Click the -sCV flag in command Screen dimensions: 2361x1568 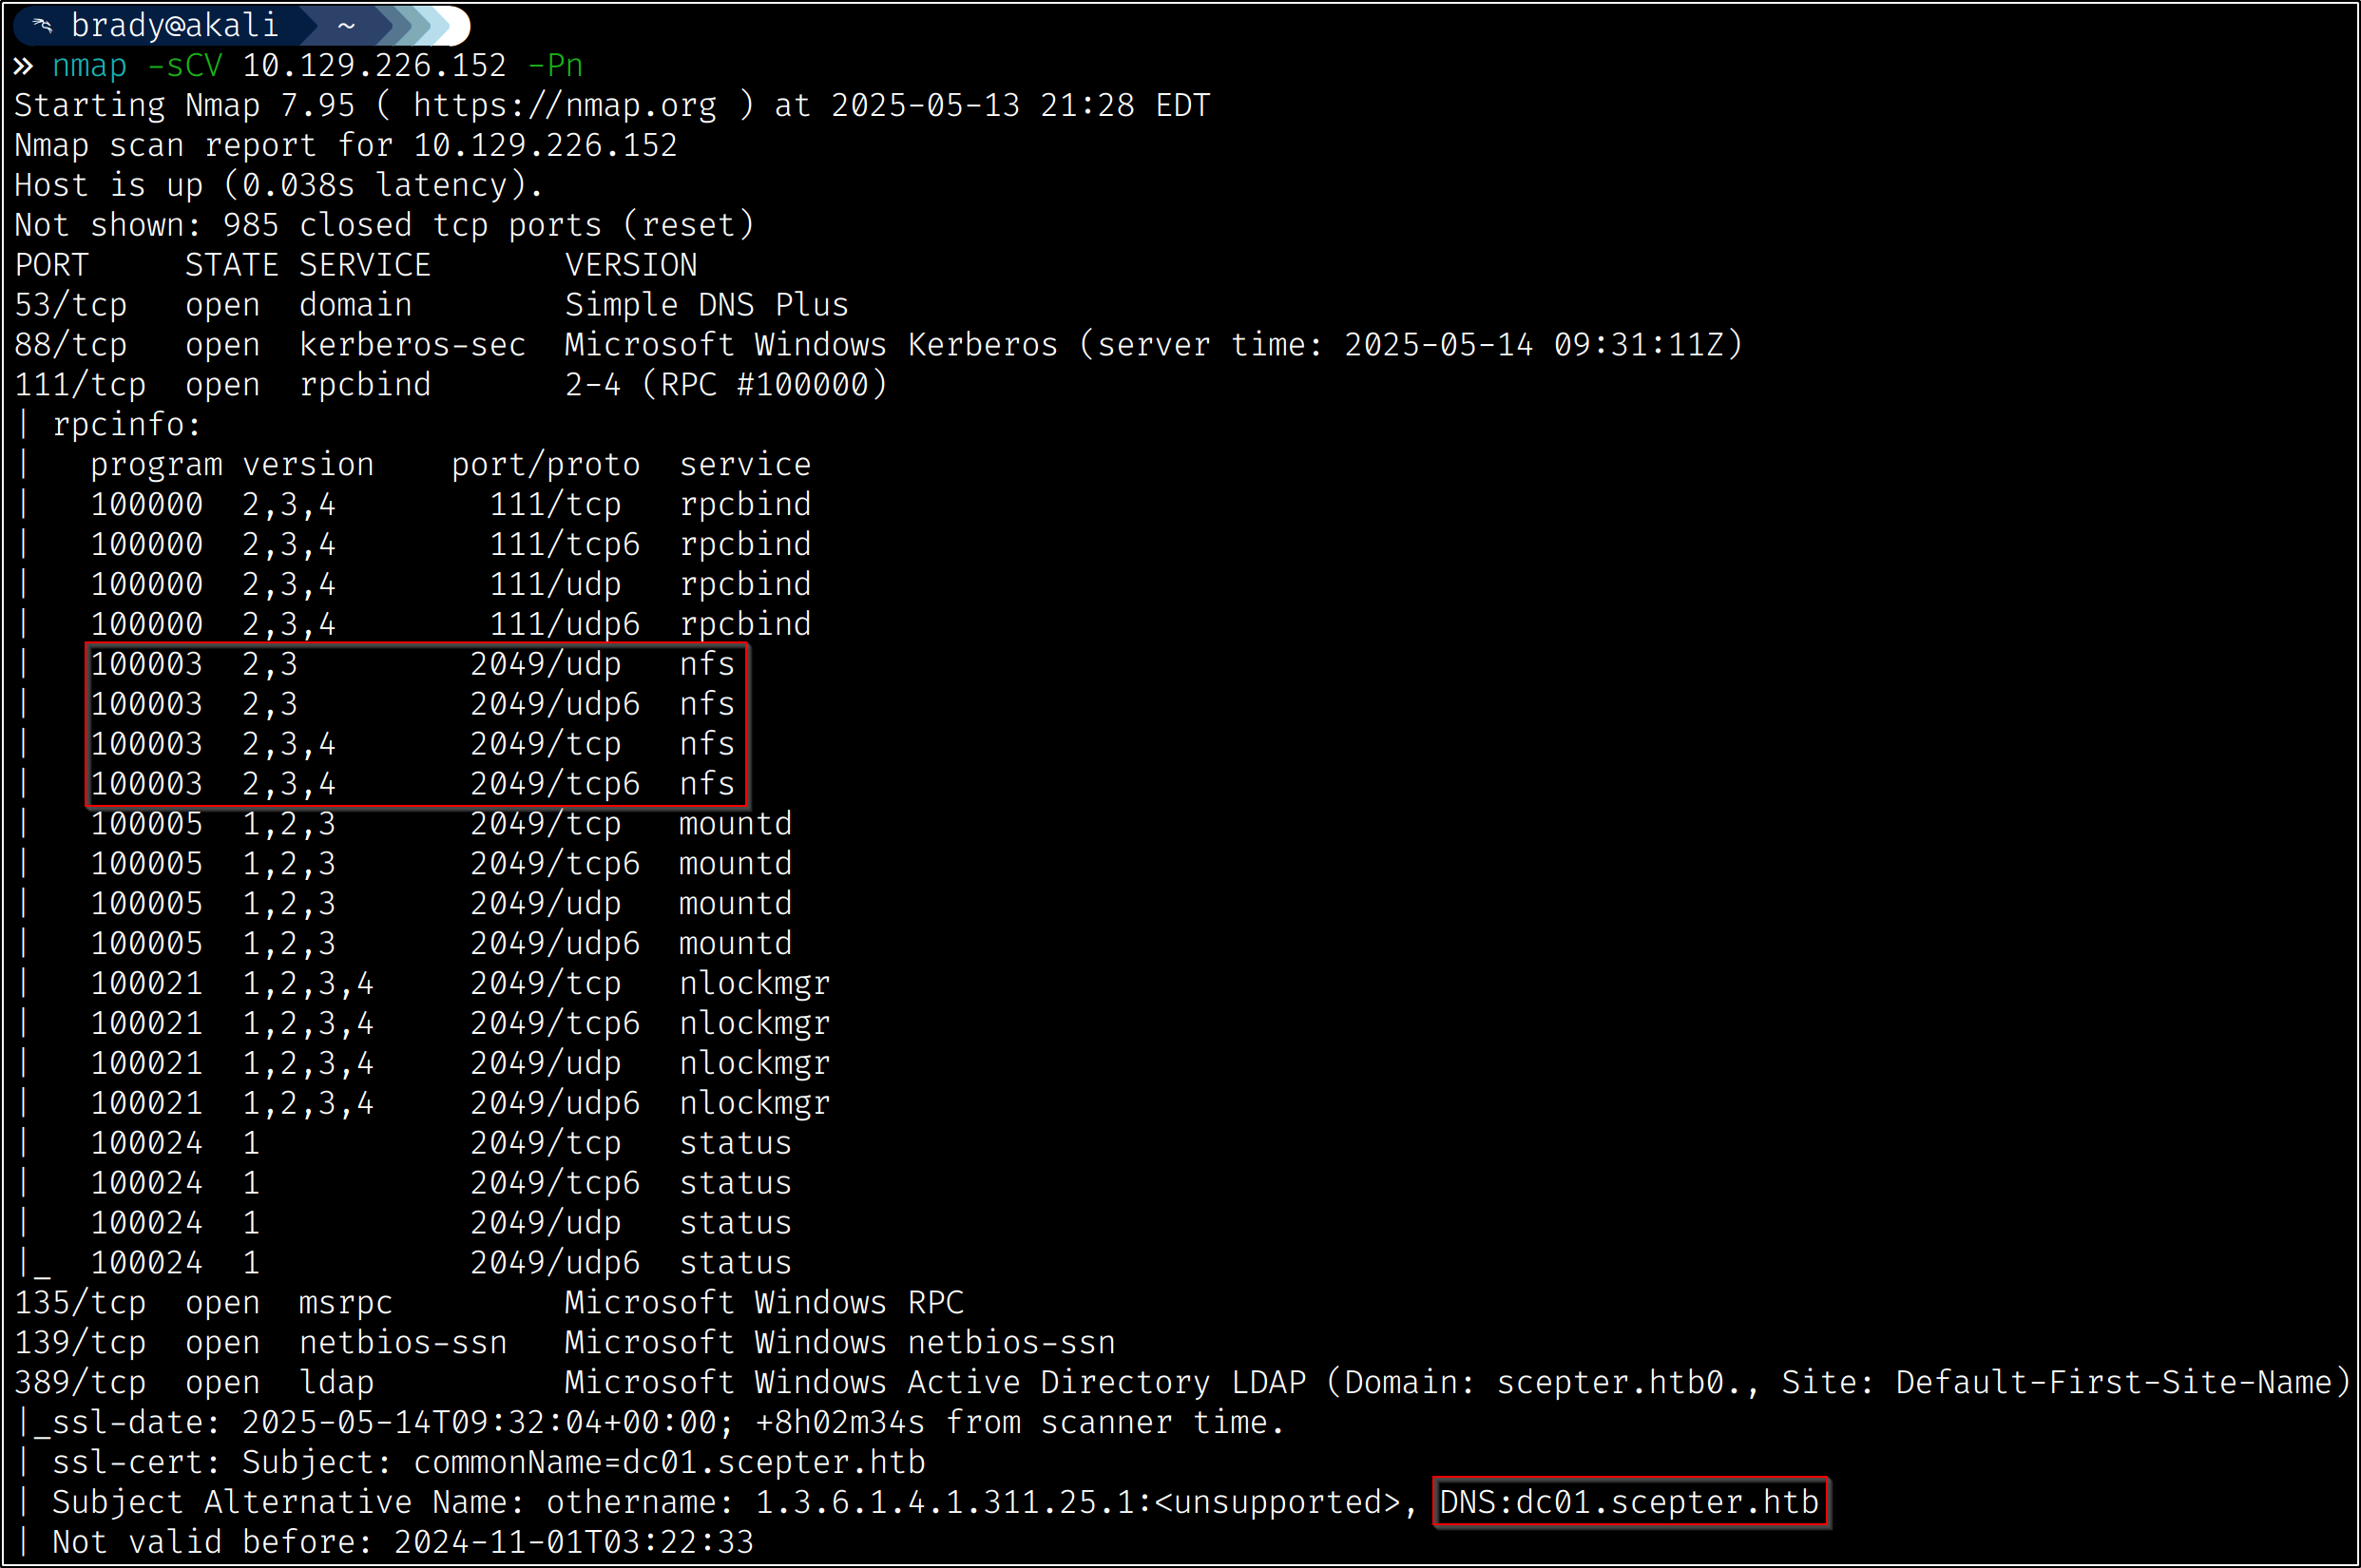[184, 66]
